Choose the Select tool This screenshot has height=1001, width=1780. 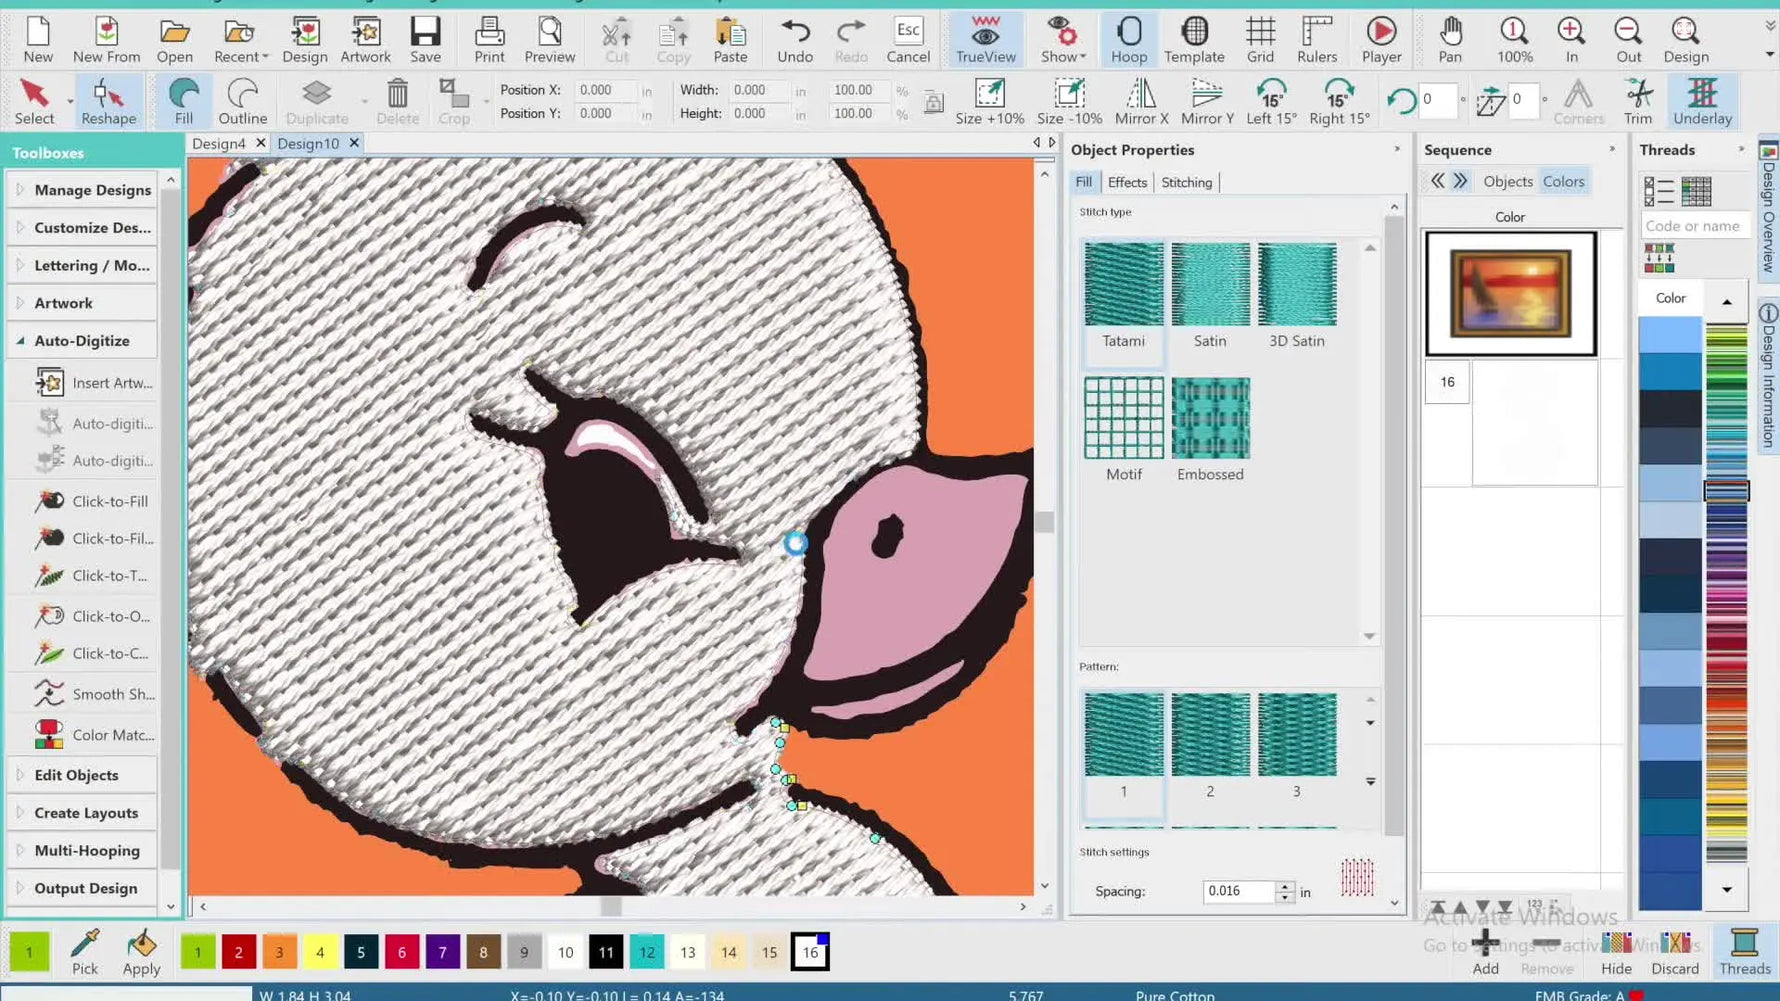pyautogui.click(x=34, y=102)
